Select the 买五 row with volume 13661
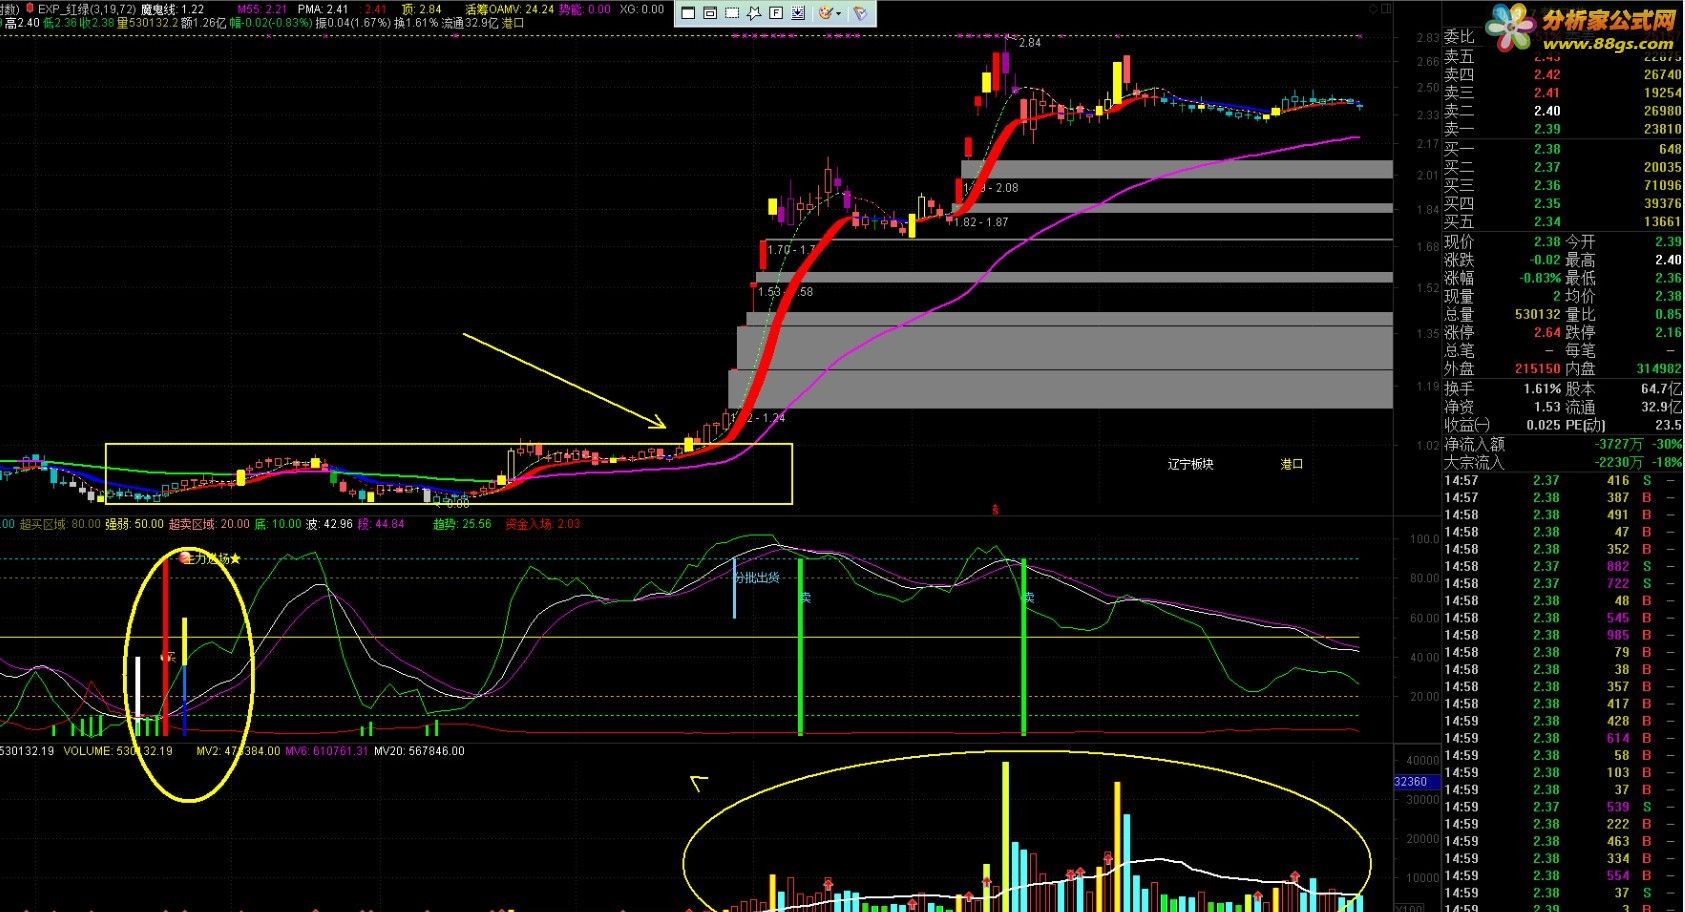Image resolution: width=1685 pixels, height=912 pixels. click(x=1562, y=221)
